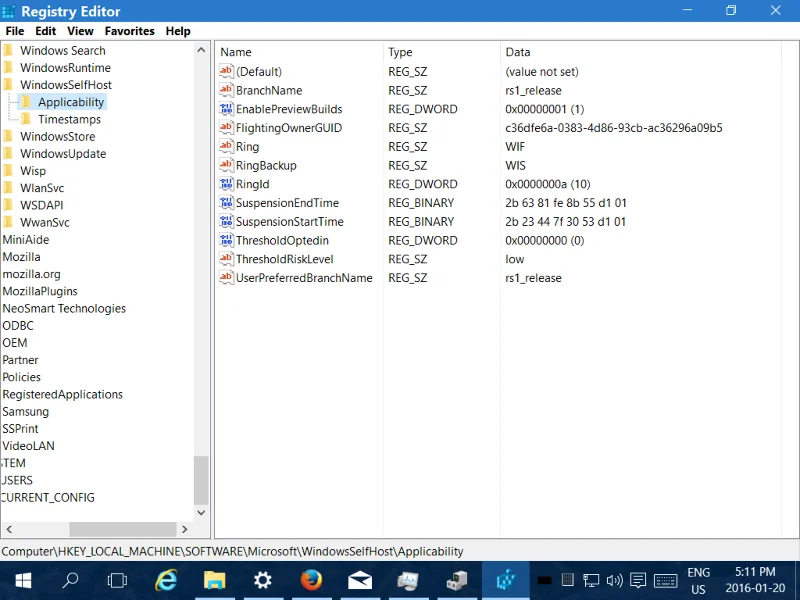This screenshot has width=800, height=600.
Task: Select the WlanSvc registry key
Action: click(x=42, y=188)
